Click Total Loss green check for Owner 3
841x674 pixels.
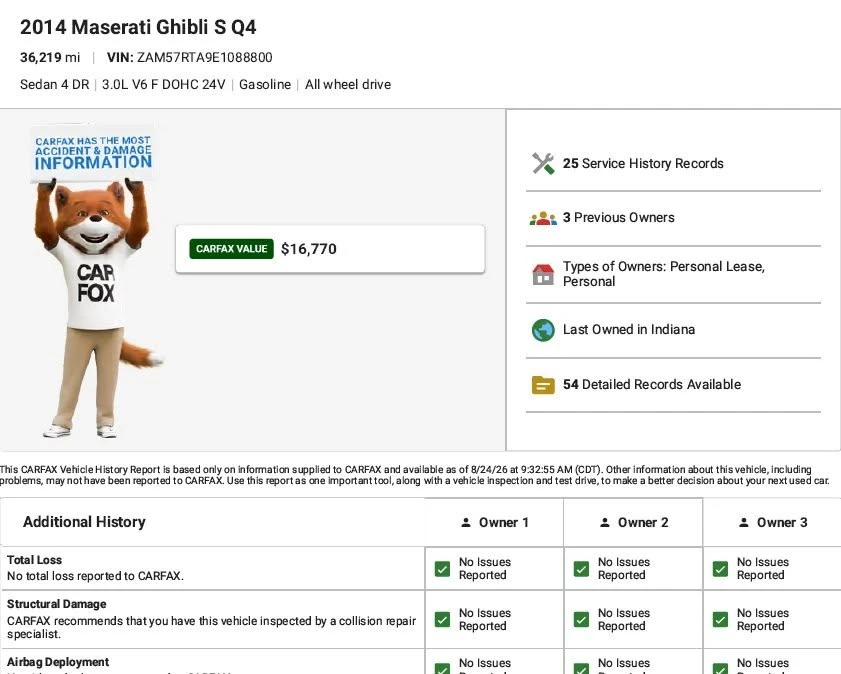coord(720,569)
